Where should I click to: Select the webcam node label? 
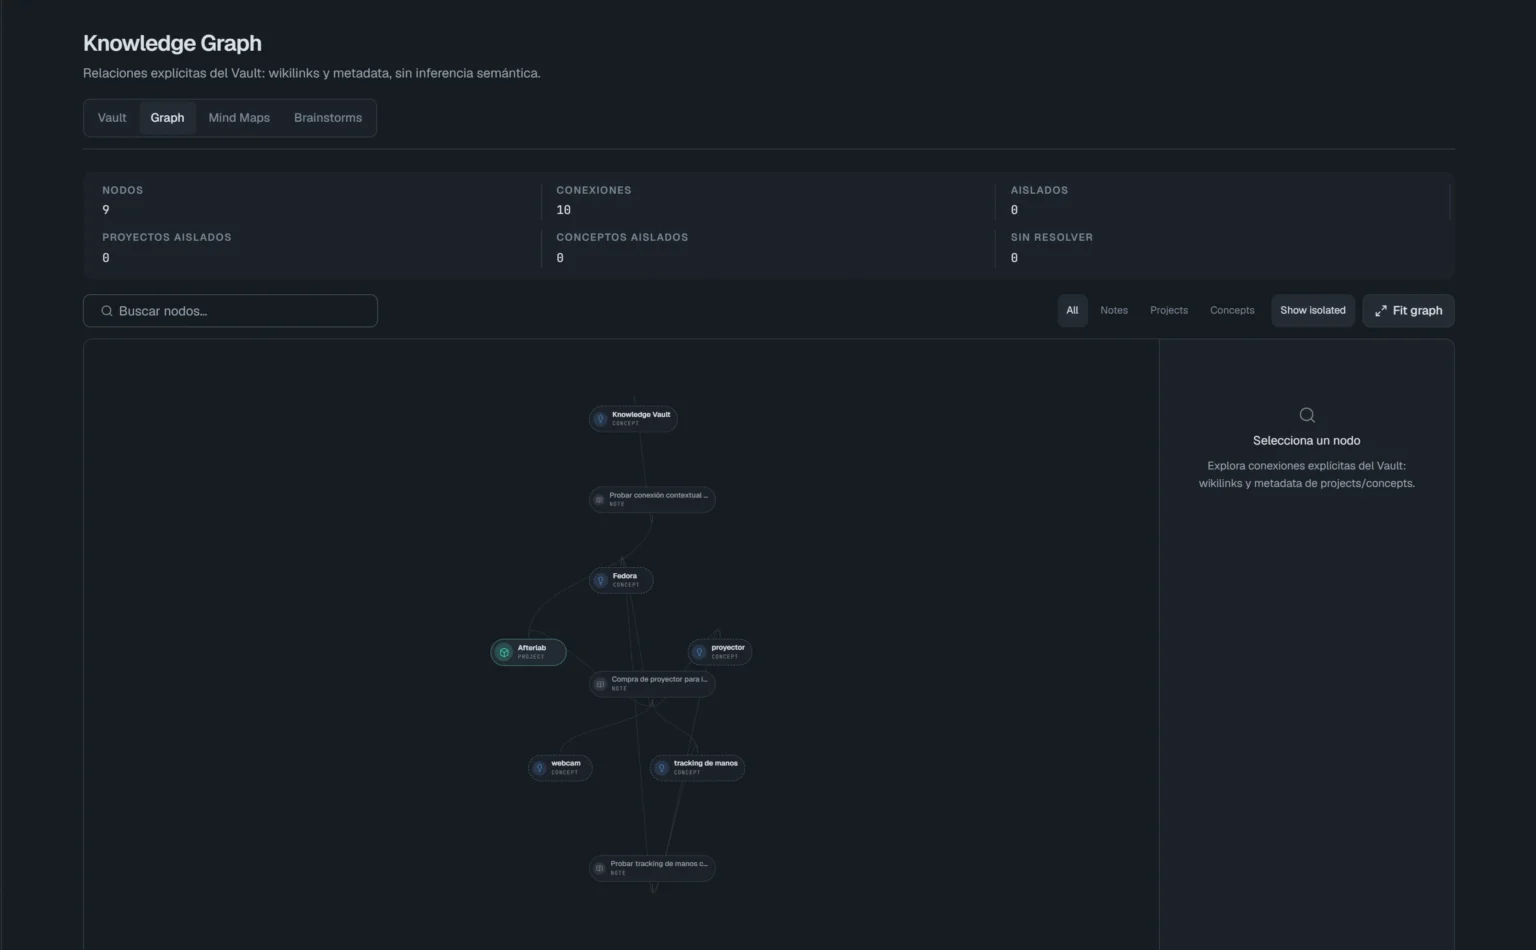pyautogui.click(x=566, y=763)
